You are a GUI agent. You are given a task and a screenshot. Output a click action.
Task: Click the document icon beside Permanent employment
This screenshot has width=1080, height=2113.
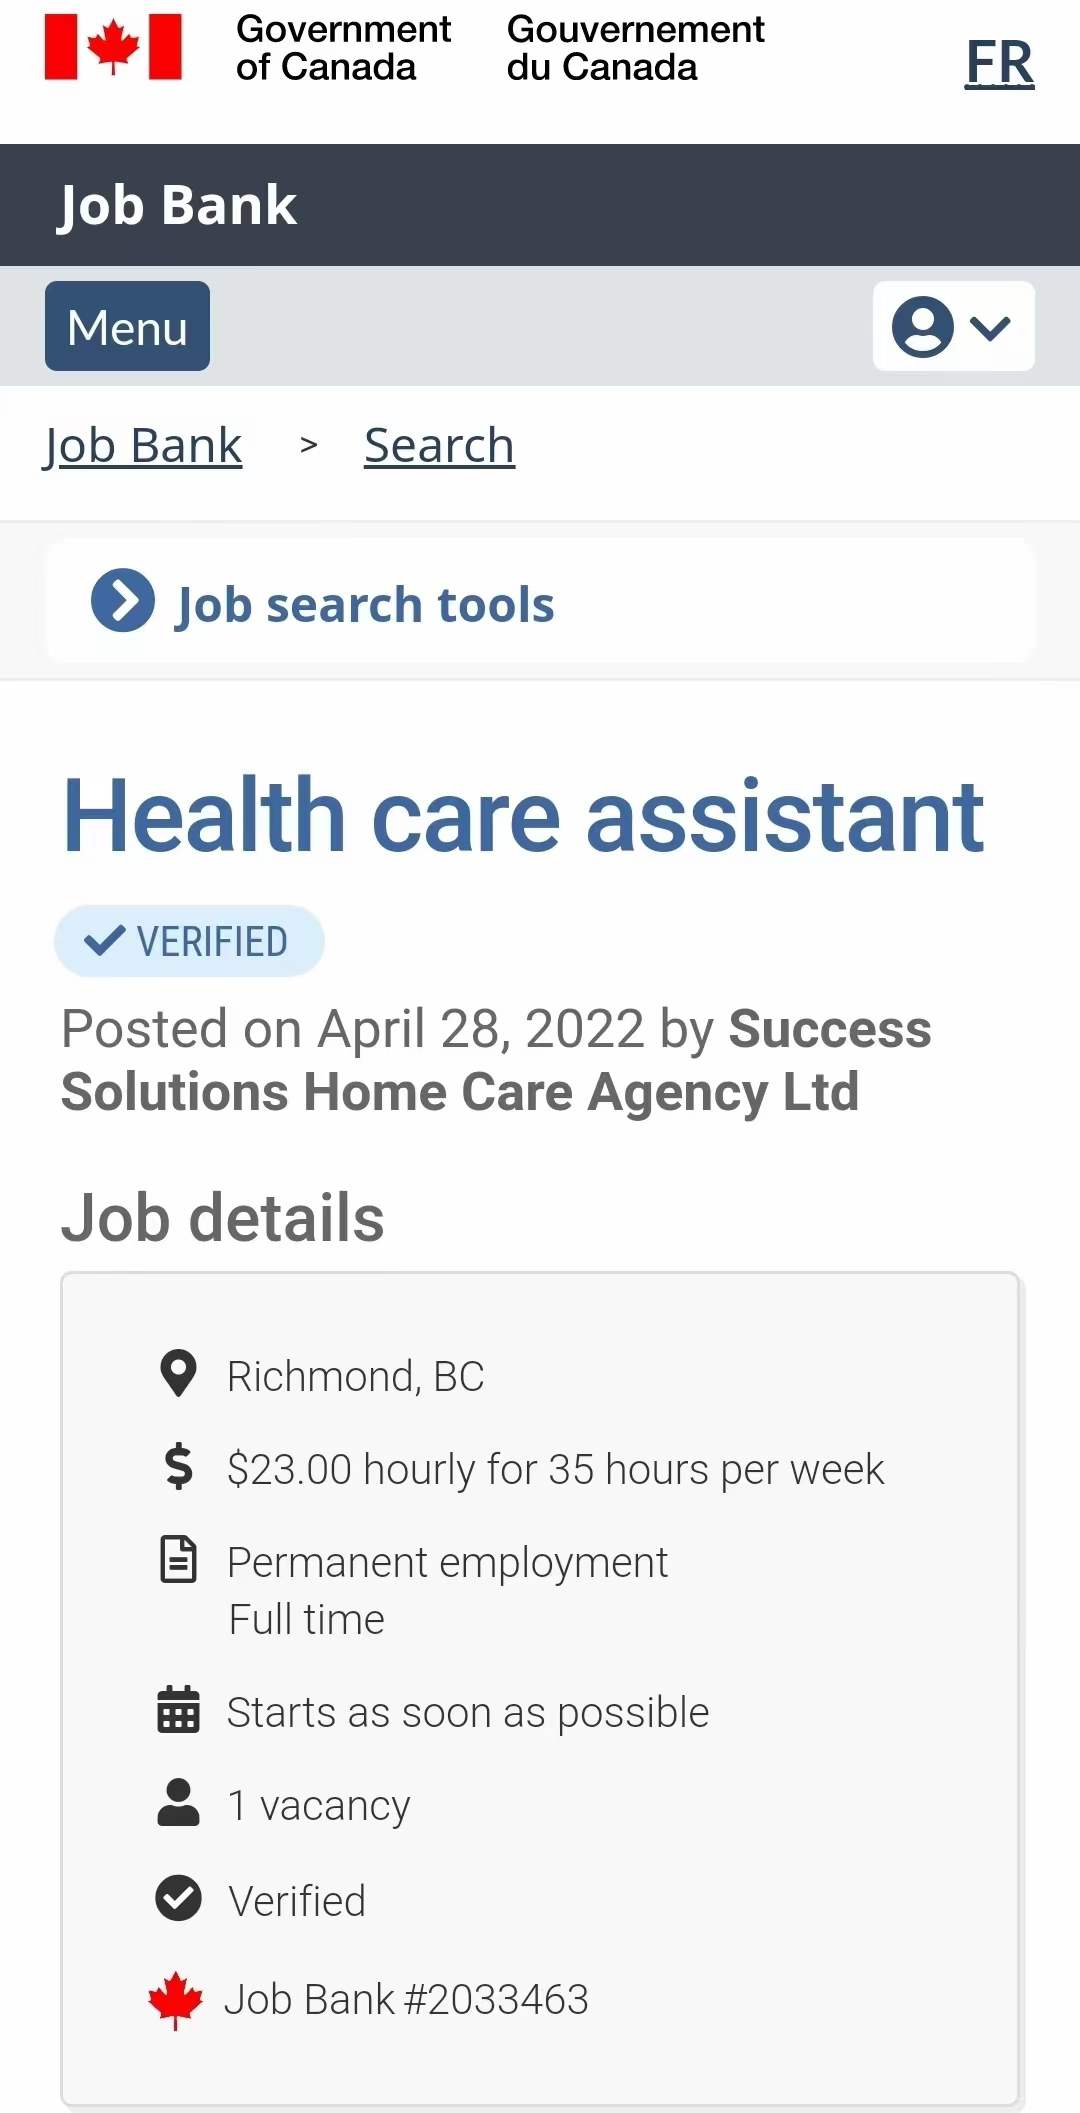pyautogui.click(x=179, y=1558)
